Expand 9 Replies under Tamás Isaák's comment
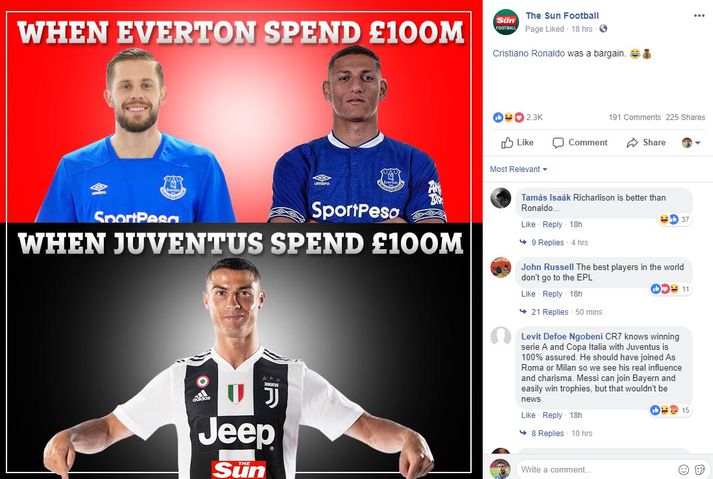The height and width of the screenshot is (479, 713). 547,242
